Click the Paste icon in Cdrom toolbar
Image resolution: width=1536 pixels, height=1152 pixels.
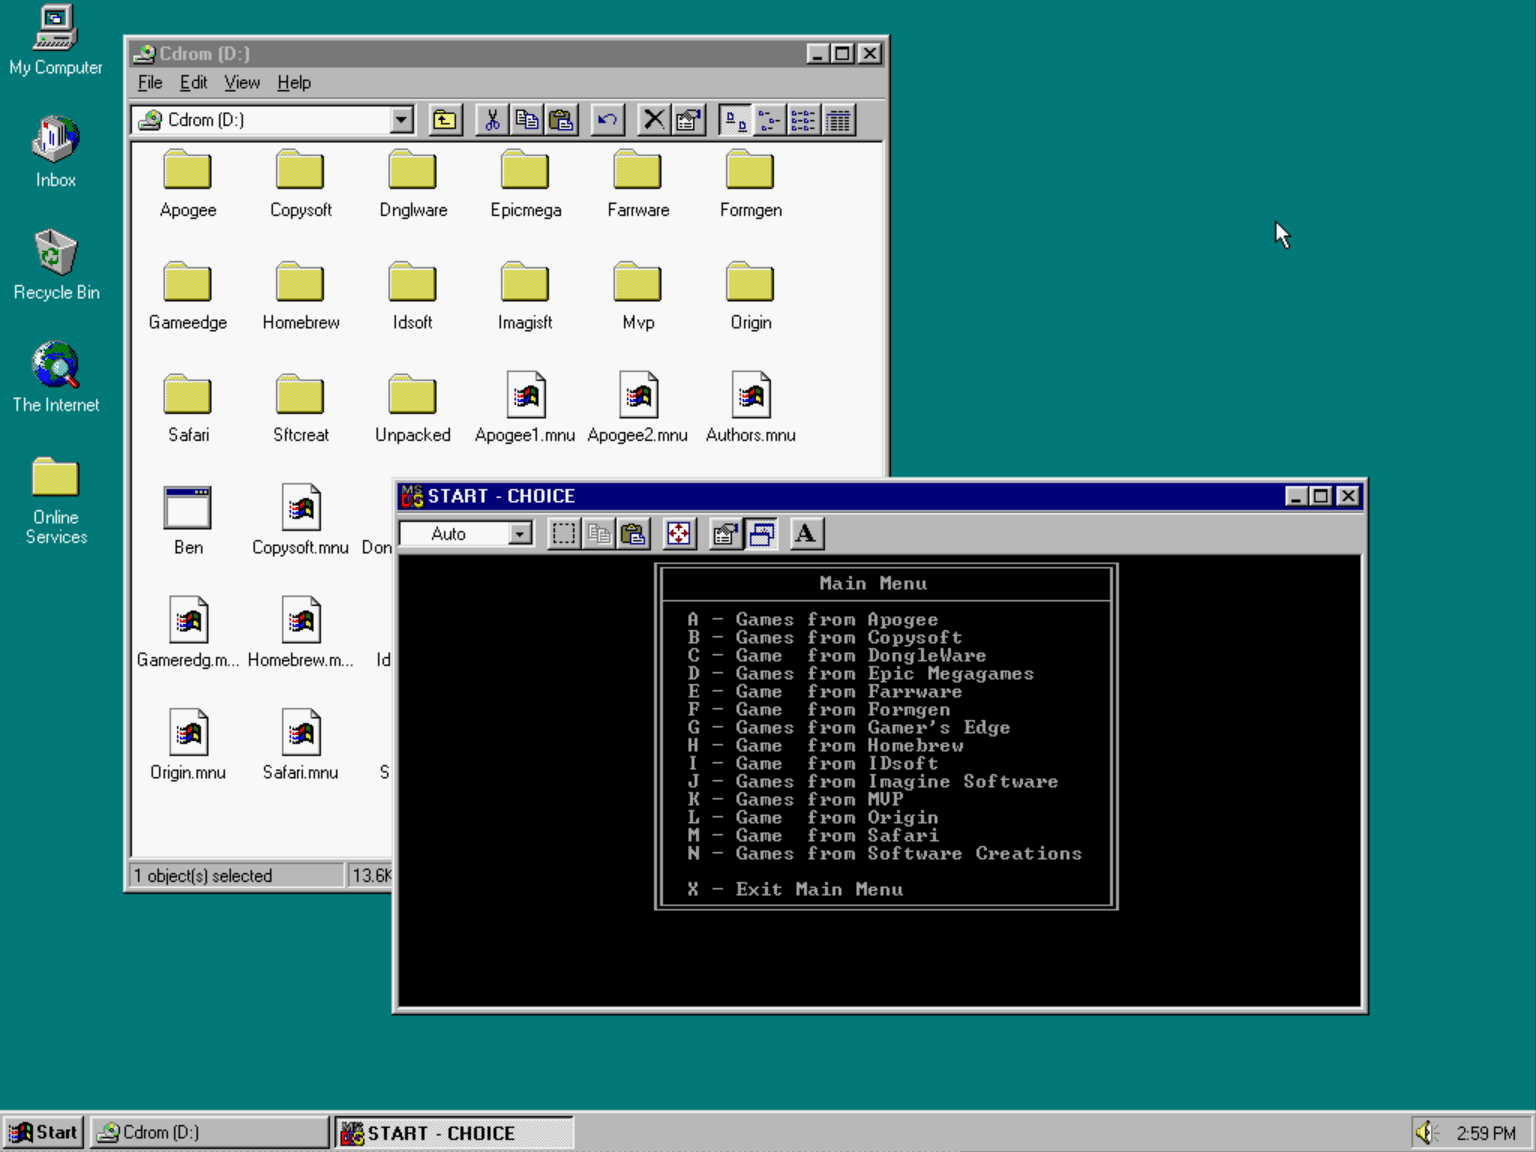561,120
